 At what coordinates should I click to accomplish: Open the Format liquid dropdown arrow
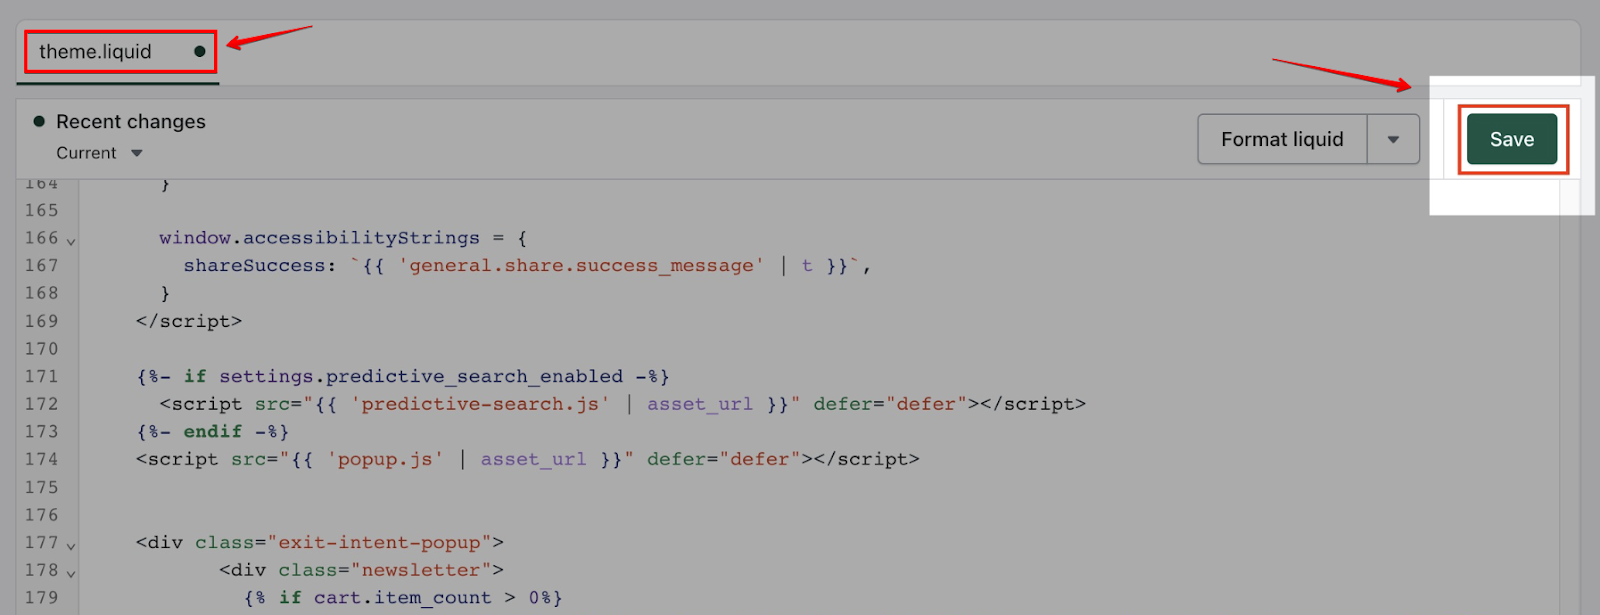1393,139
